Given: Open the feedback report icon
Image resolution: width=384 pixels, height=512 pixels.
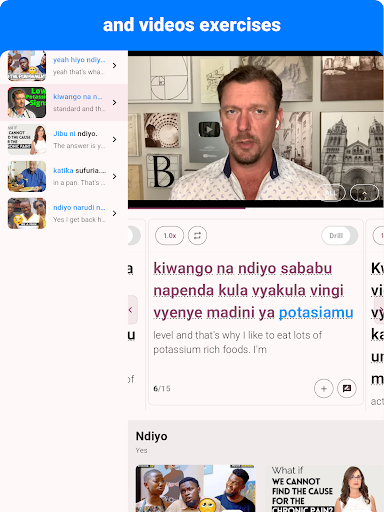Looking at the screenshot, I should coord(347,388).
